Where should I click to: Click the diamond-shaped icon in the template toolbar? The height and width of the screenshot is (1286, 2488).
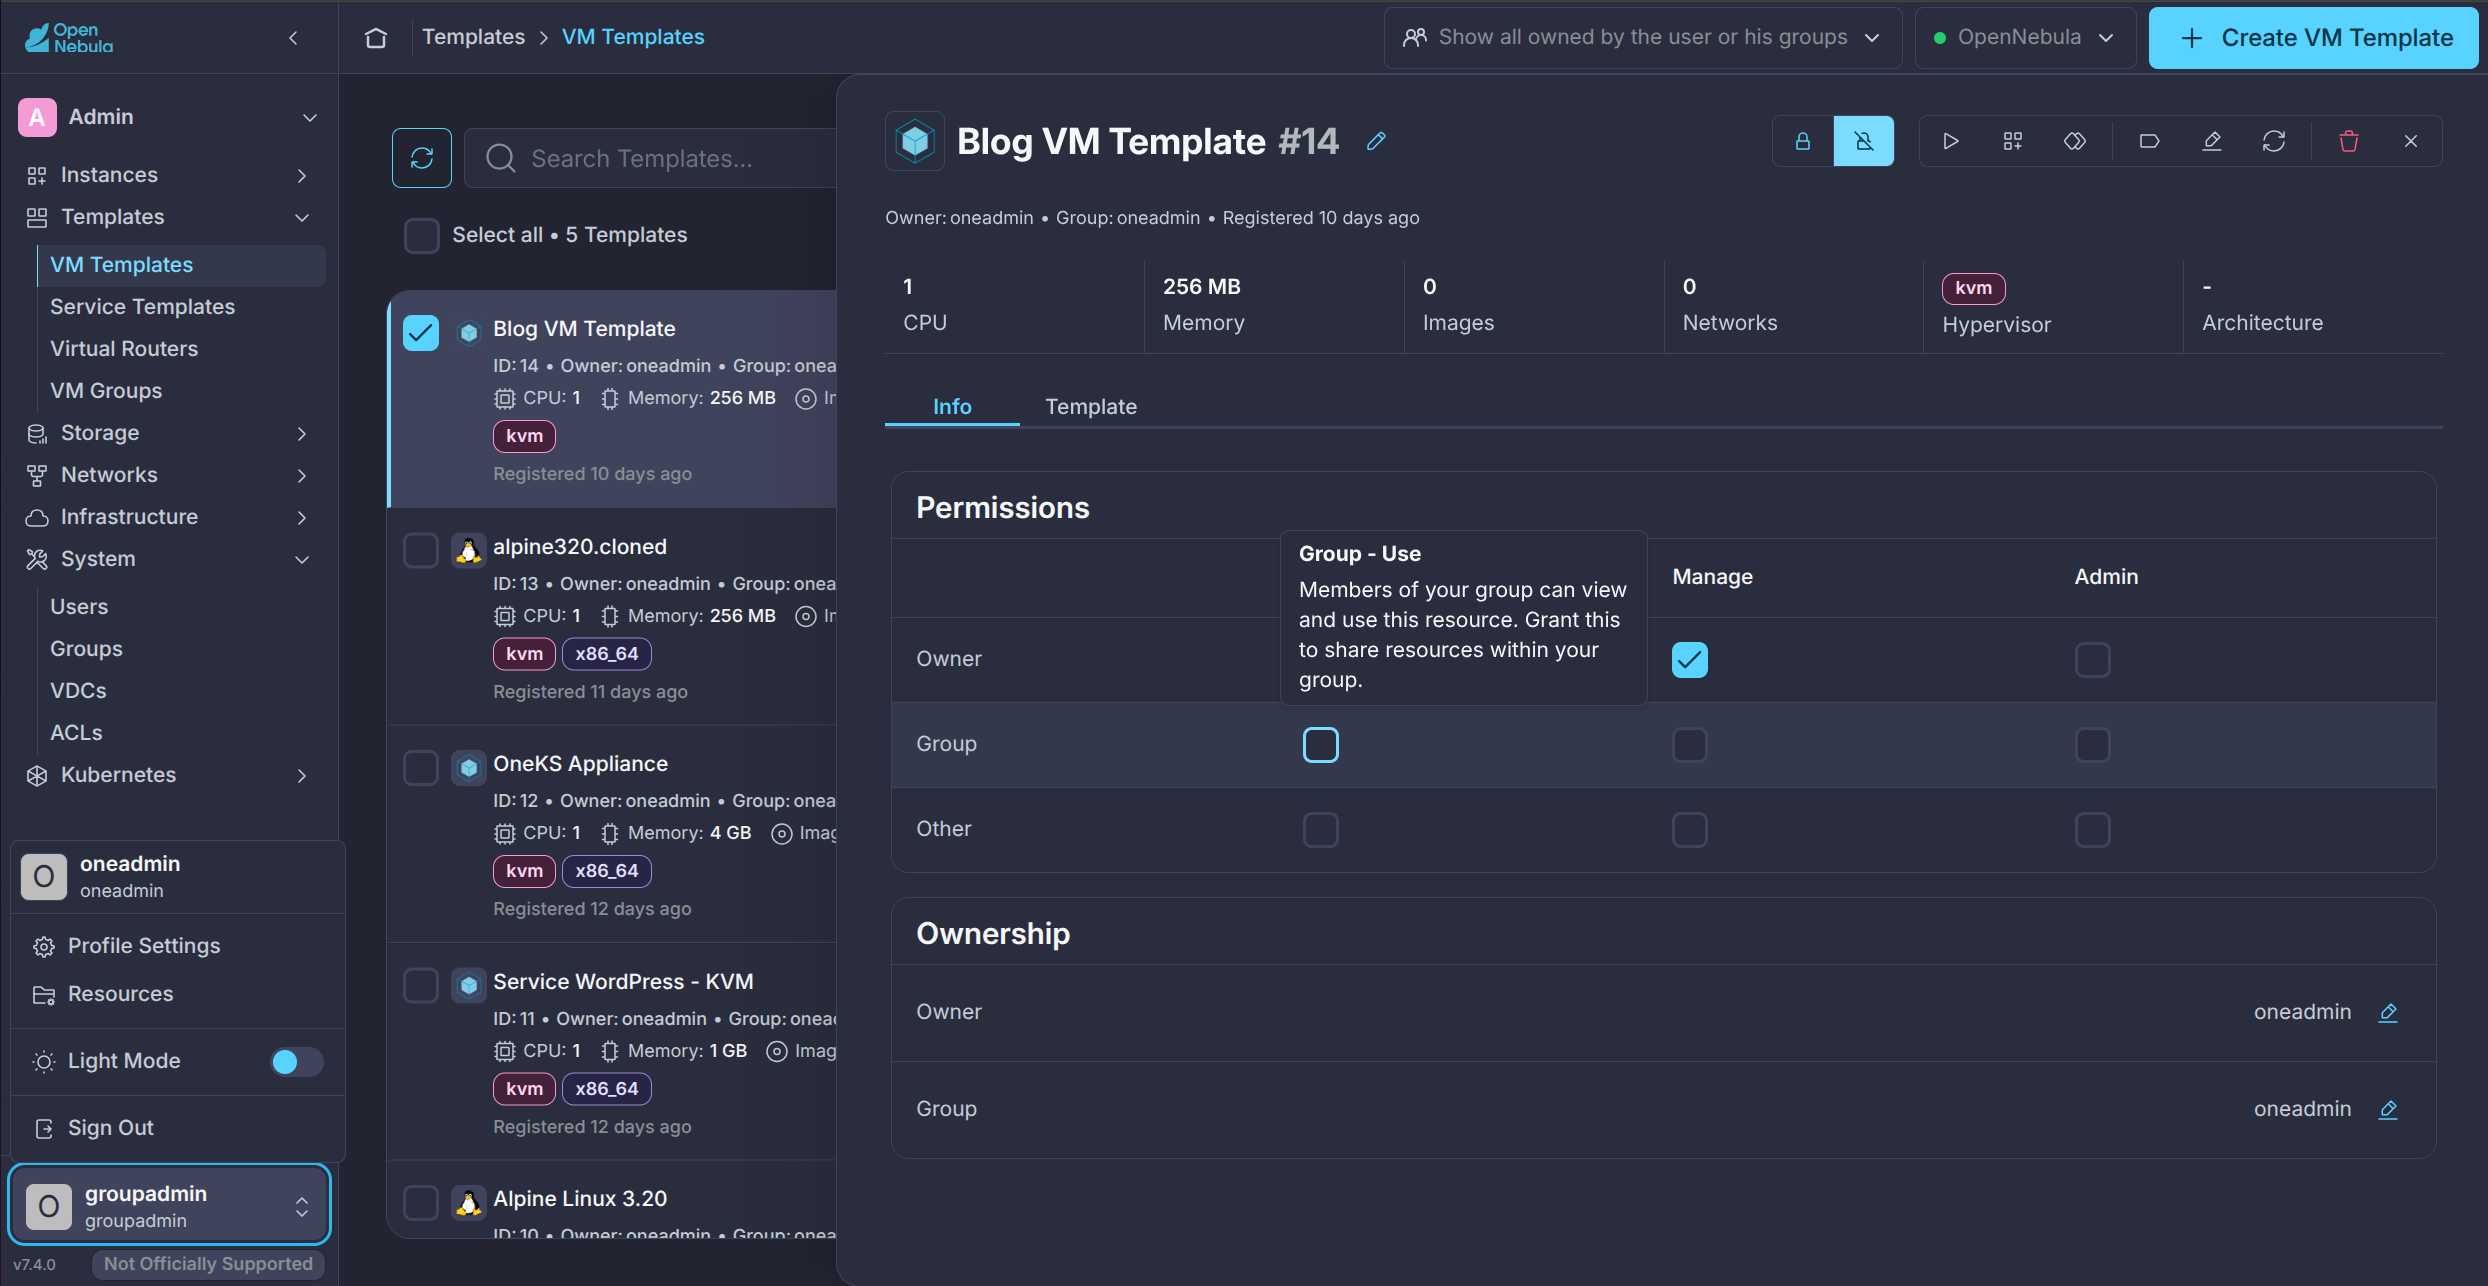point(2075,141)
